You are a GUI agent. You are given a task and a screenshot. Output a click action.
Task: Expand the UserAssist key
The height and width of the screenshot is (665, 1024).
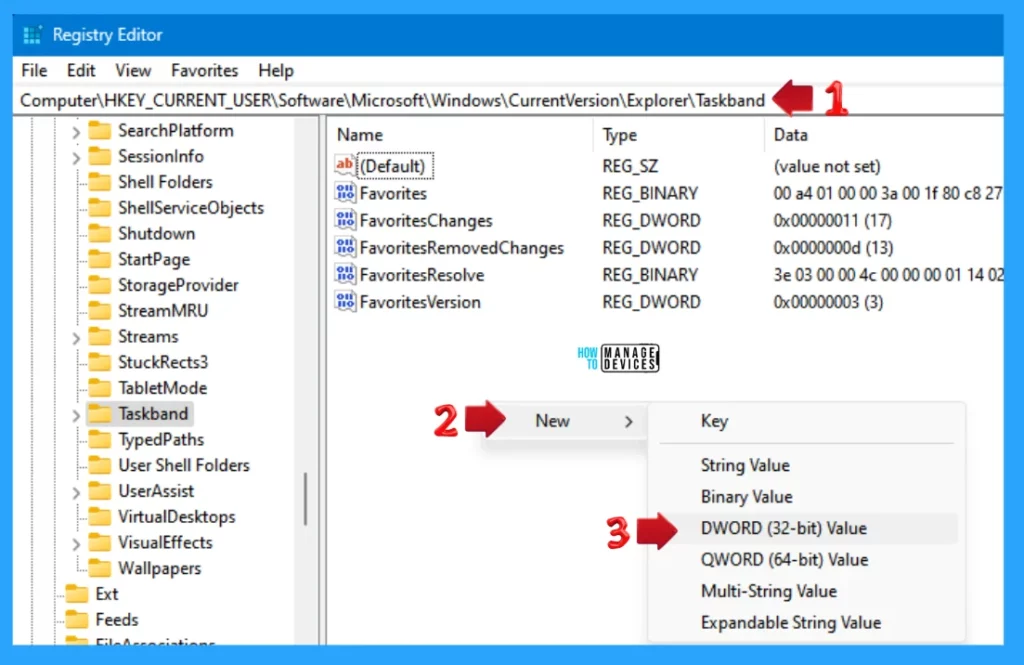[x=76, y=492]
